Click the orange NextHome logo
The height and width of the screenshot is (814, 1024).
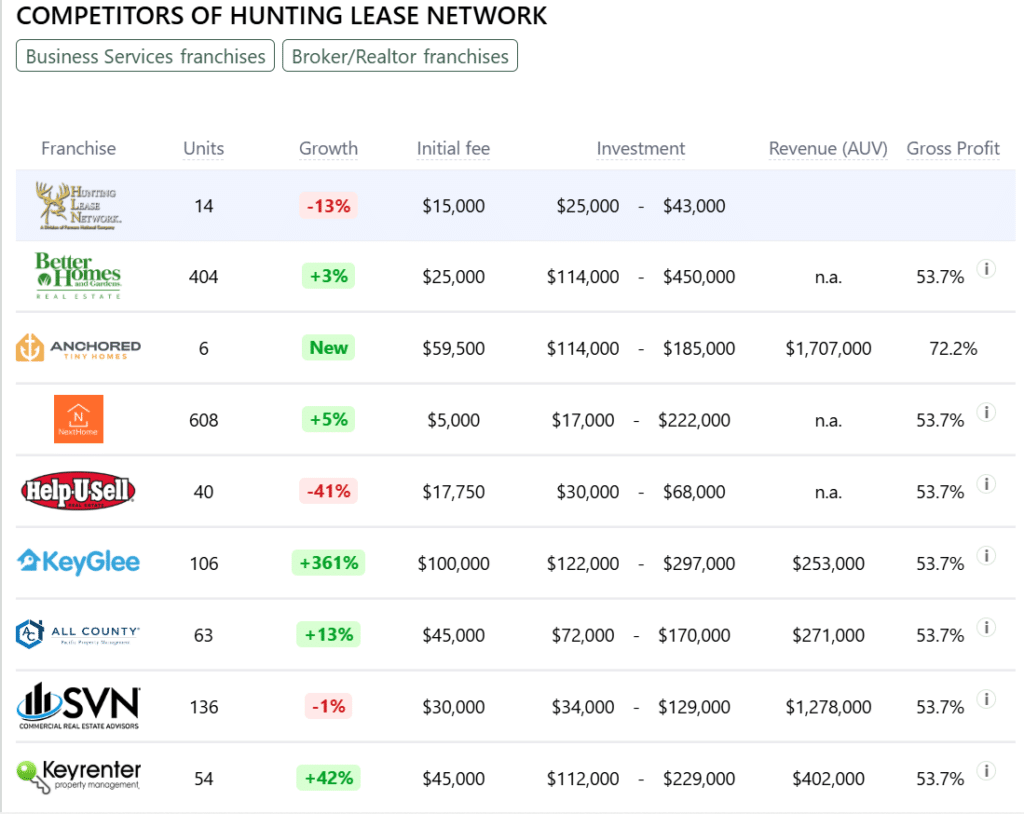click(78, 419)
